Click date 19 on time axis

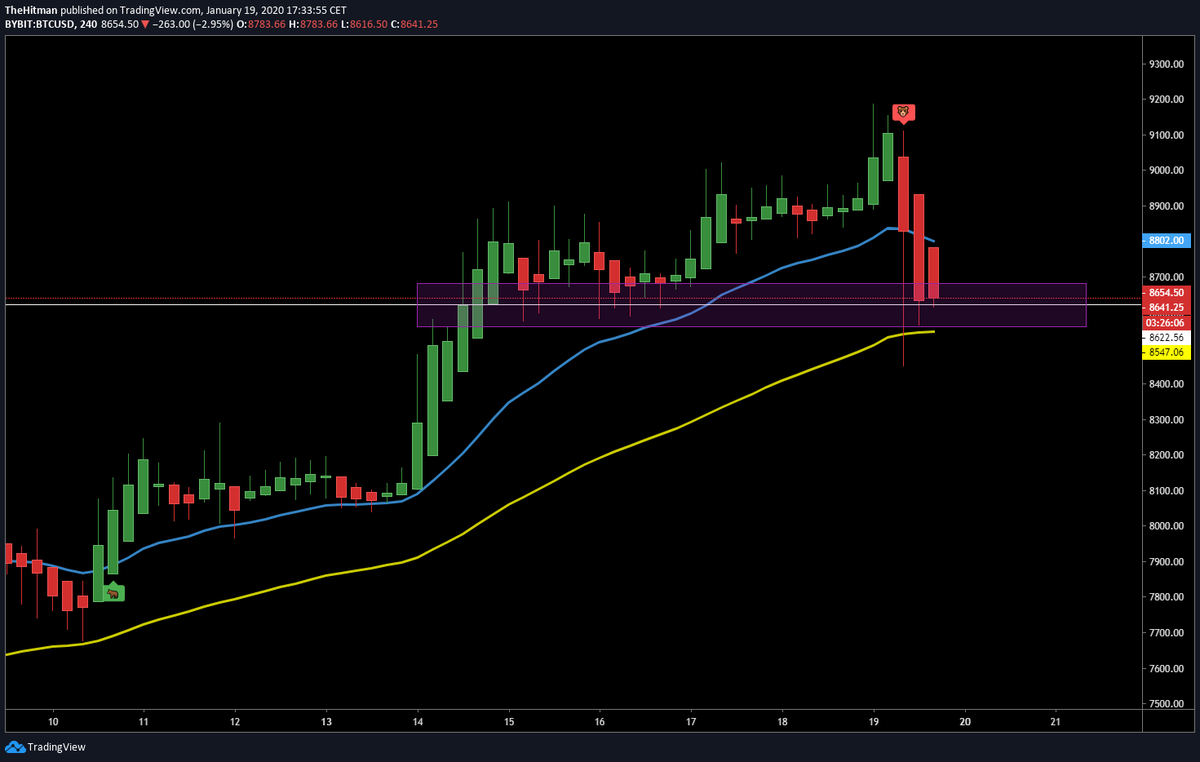[873, 721]
